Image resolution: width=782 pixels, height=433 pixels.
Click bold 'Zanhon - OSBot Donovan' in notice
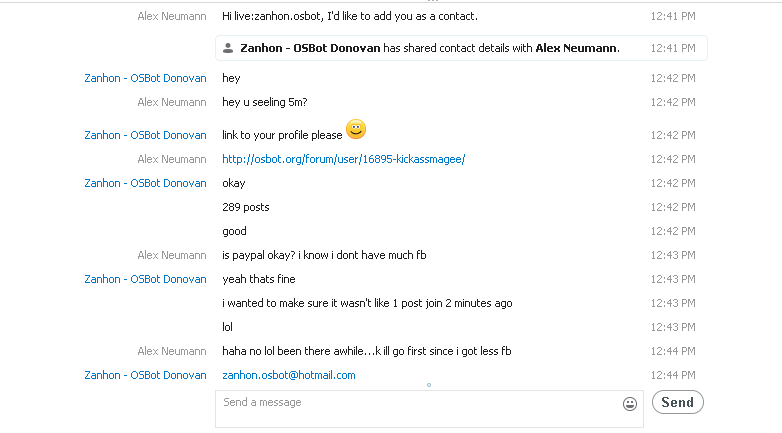(310, 48)
